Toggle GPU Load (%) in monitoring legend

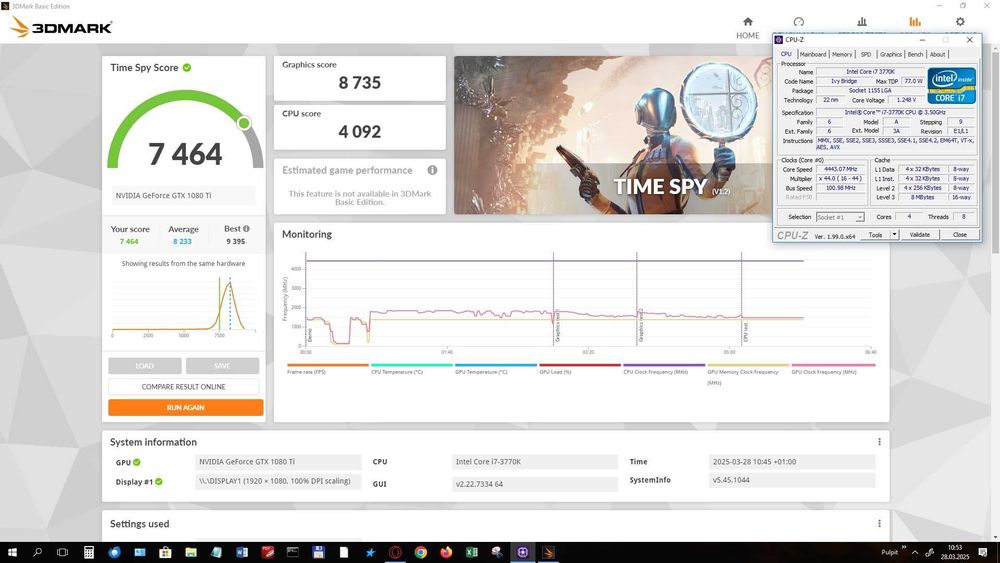pyautogui.click(x=580, y=369)
